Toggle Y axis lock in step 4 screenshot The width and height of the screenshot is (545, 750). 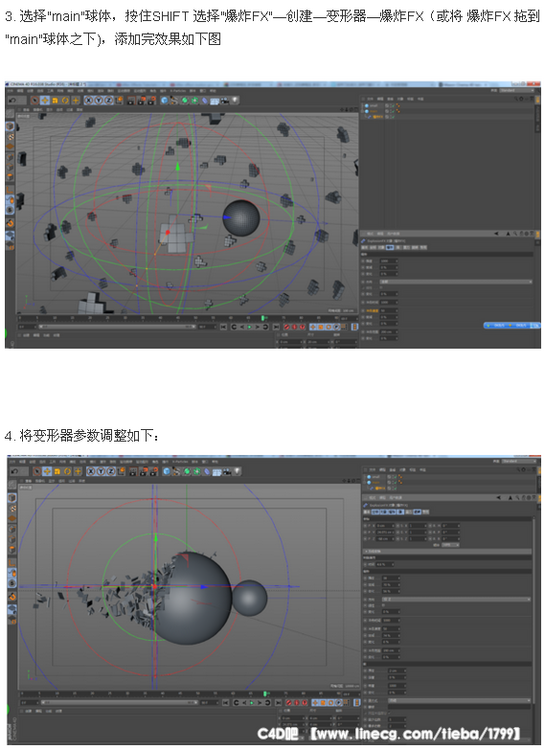pos(101,471)
